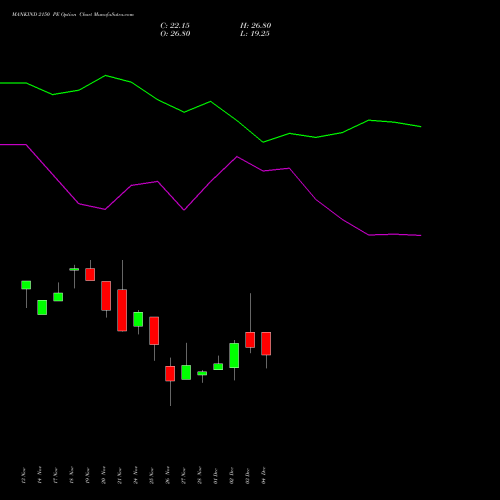Click the open value O: 26.80

point(175,34)
